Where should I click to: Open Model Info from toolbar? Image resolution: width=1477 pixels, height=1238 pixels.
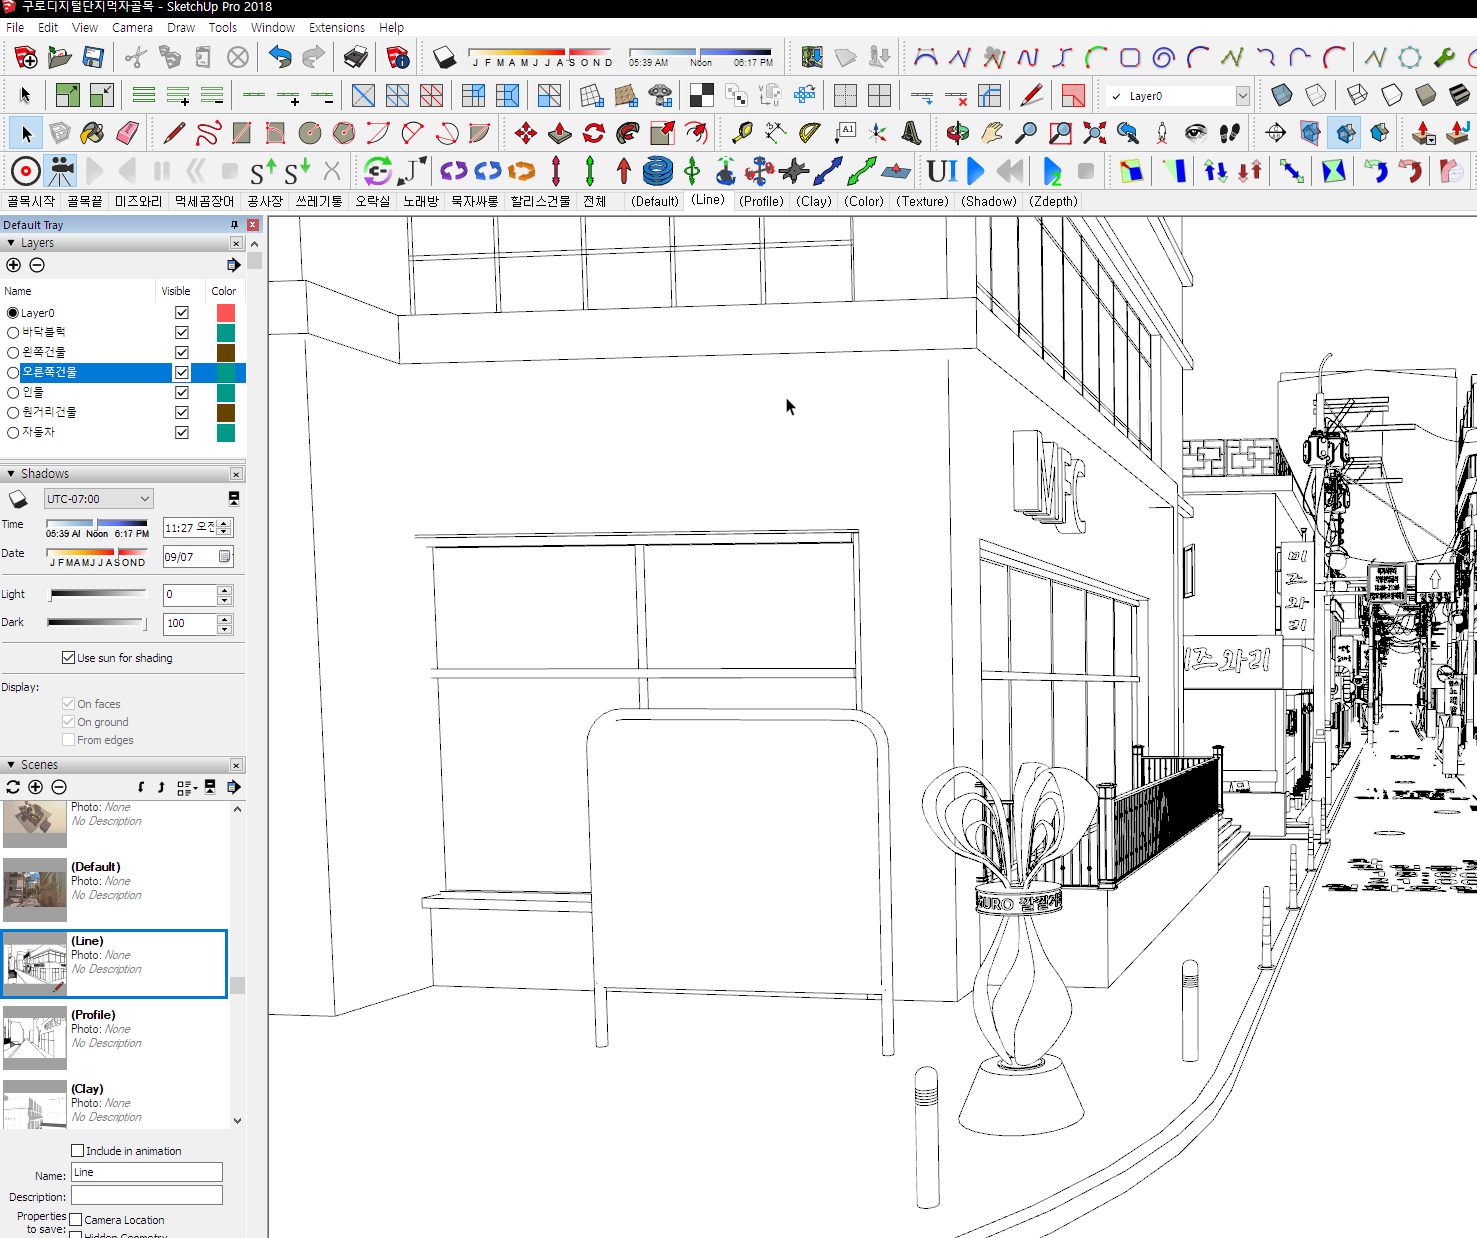coord(398,57)
